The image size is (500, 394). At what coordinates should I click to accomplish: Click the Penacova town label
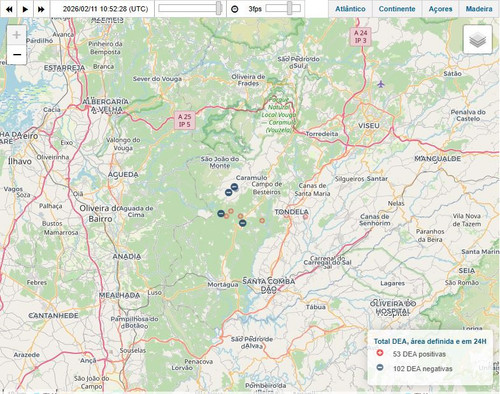tap(199, 361)
